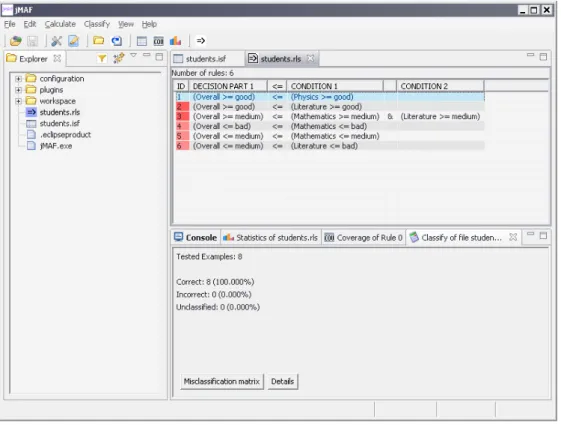561x425 pixels.
Task: Click the Explorer filter funnel icon
Action: pyautogui.click(x=102, y=58)
